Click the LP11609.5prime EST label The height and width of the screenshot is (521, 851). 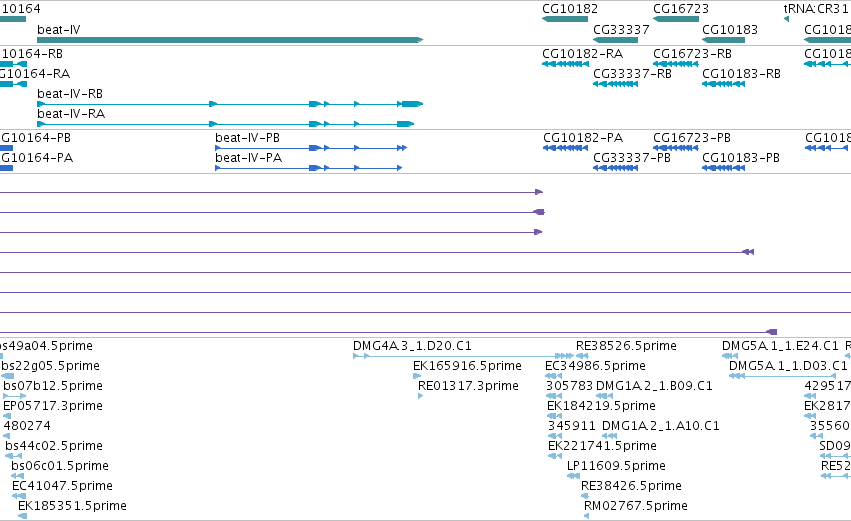pyautogui.click(x=616, y=466)
